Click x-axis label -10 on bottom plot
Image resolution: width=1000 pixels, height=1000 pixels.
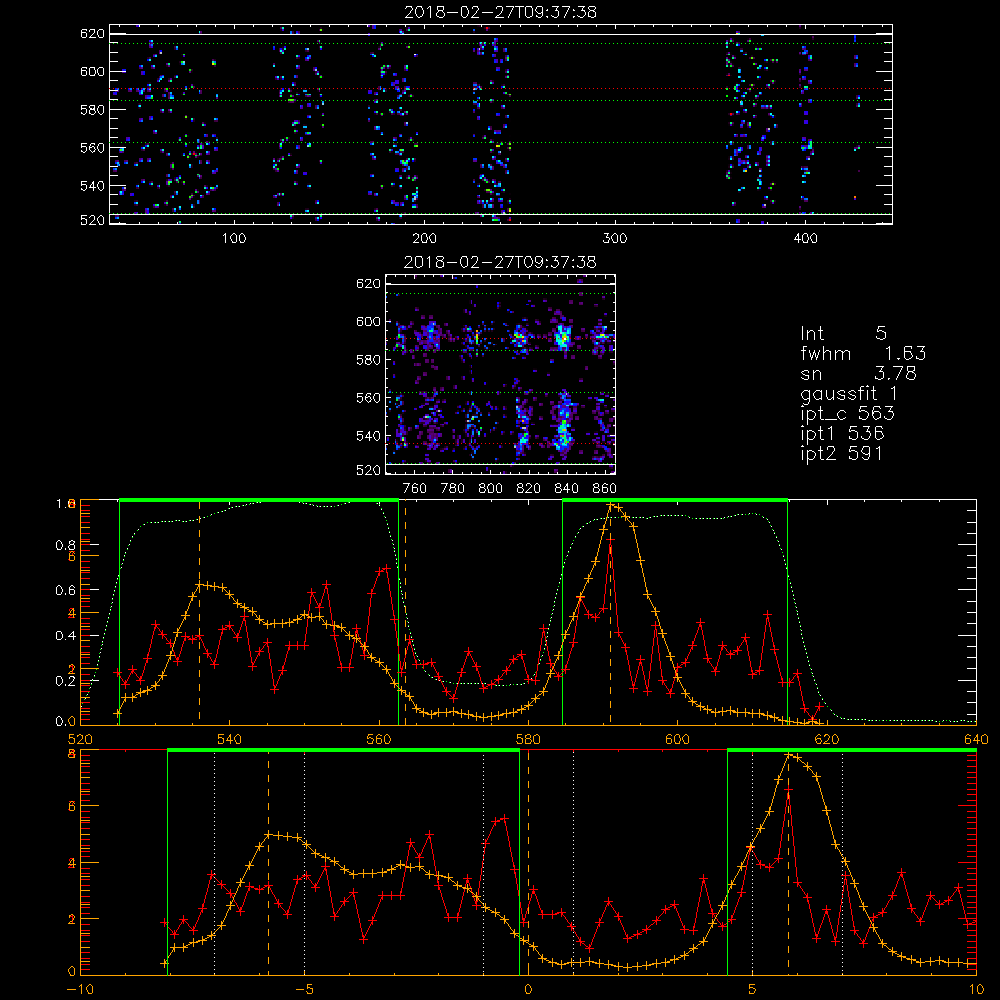tap(80, 989)
